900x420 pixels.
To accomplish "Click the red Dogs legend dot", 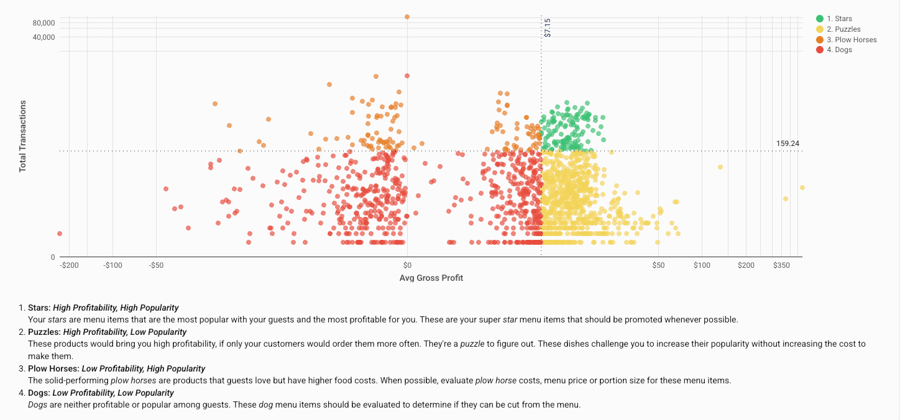I will point(820,50).
